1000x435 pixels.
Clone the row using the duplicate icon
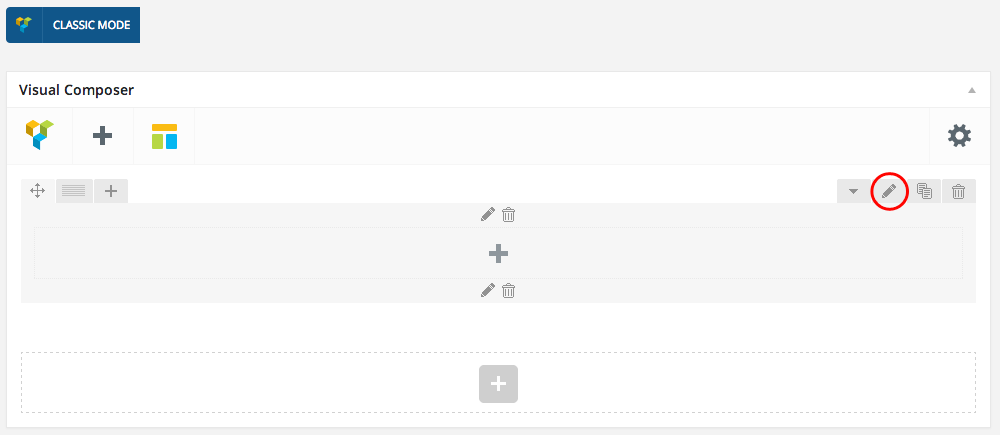coord(924,191)
